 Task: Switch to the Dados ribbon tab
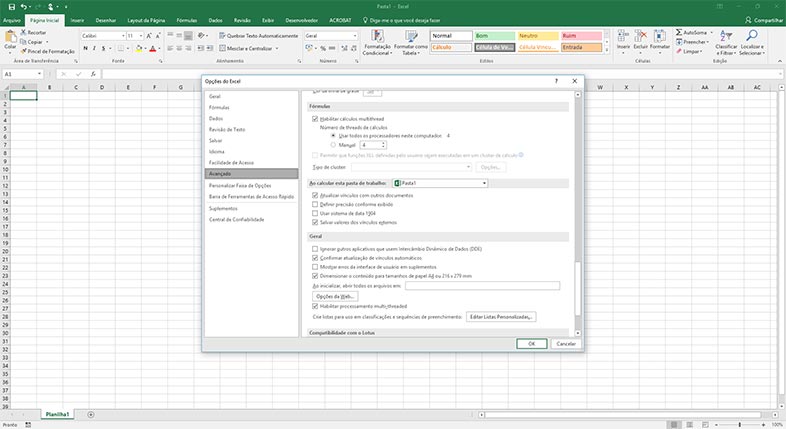click(x=216, y=20)
